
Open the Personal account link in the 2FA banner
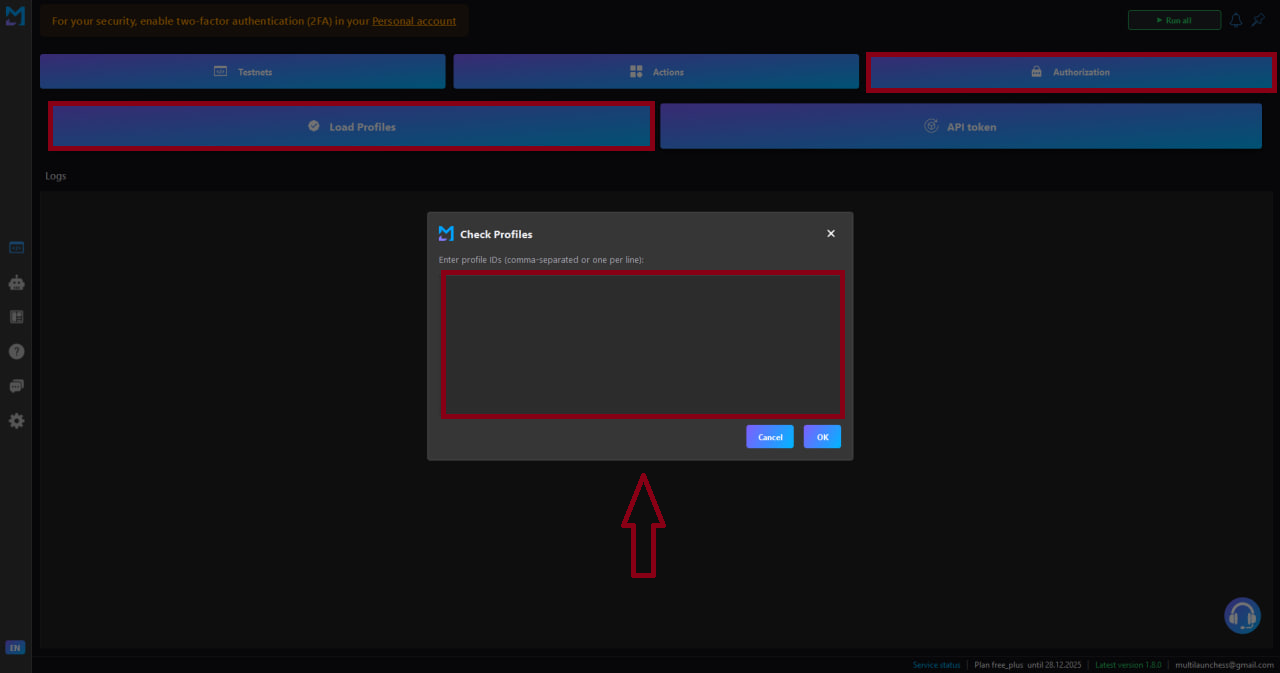[414, 20]
